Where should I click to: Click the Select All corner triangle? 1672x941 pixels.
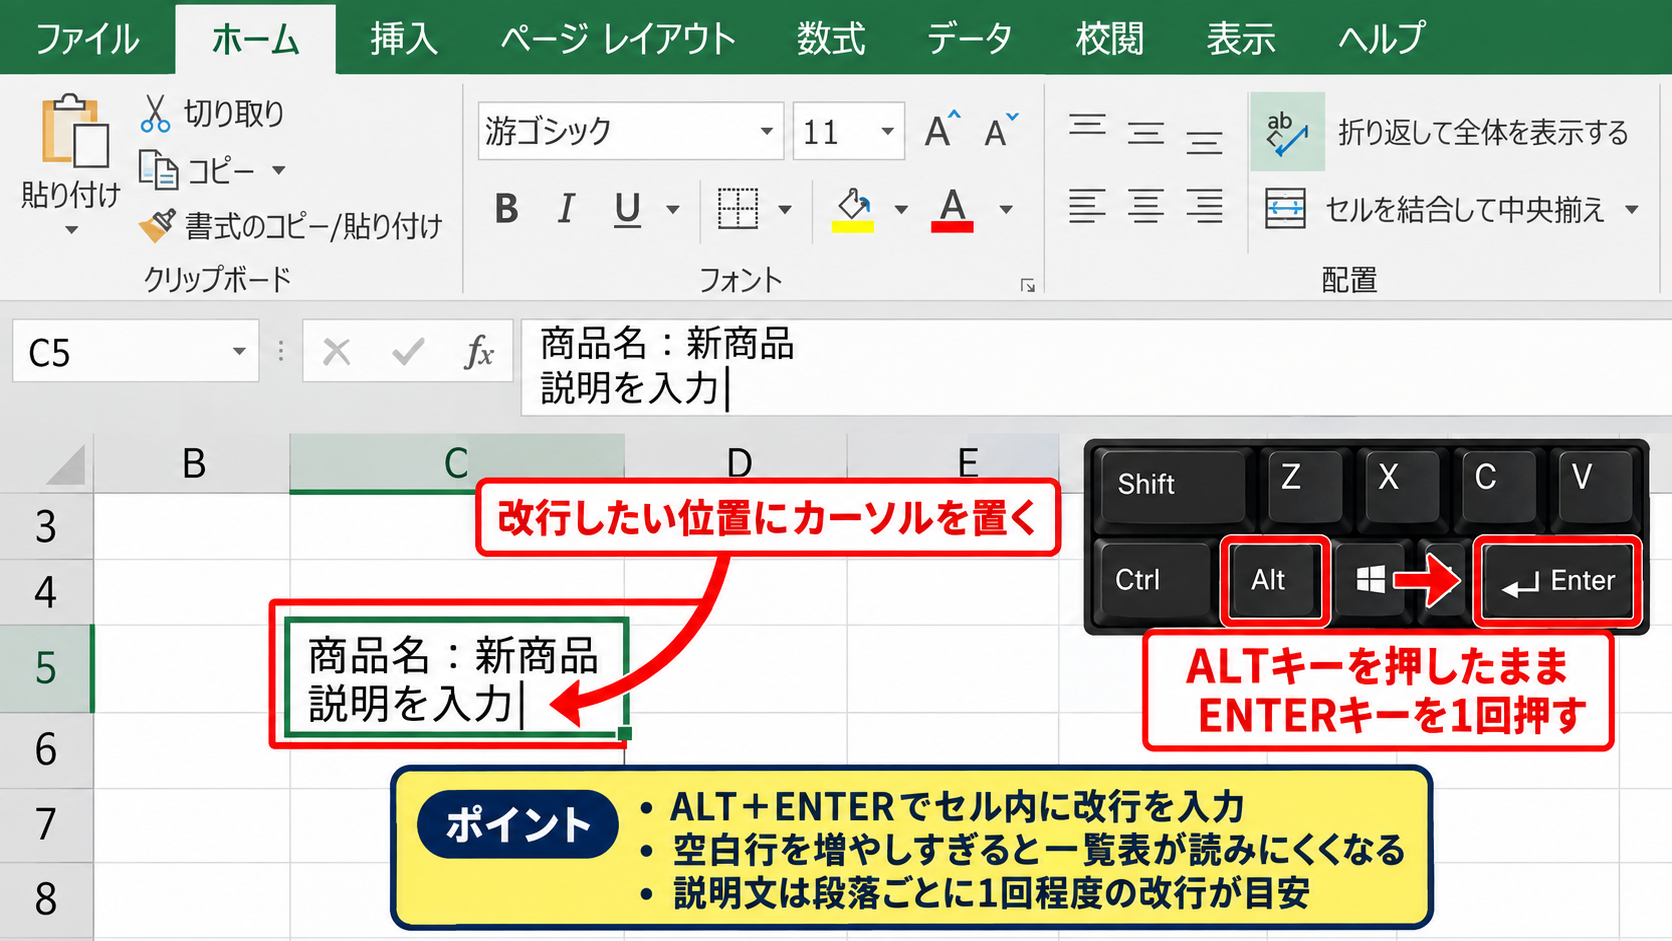tap(66, 465)
